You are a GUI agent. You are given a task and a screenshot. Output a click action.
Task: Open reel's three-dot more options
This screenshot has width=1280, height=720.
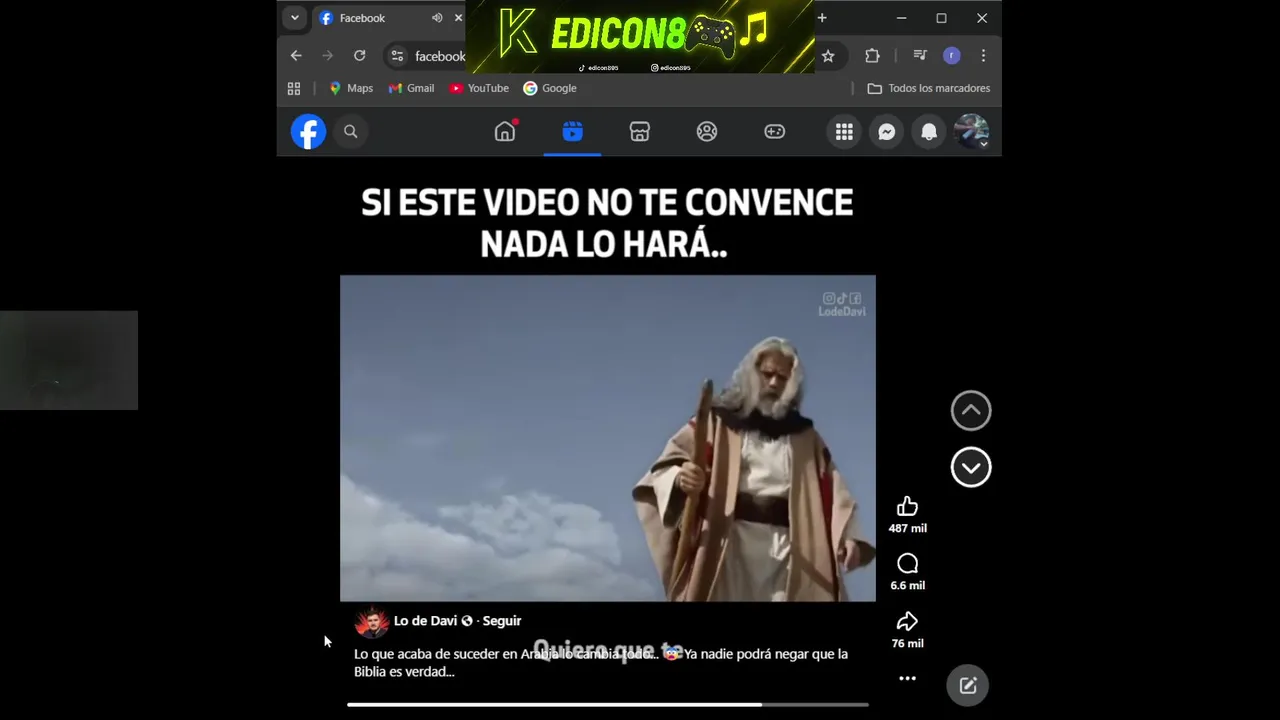point(907,678)
